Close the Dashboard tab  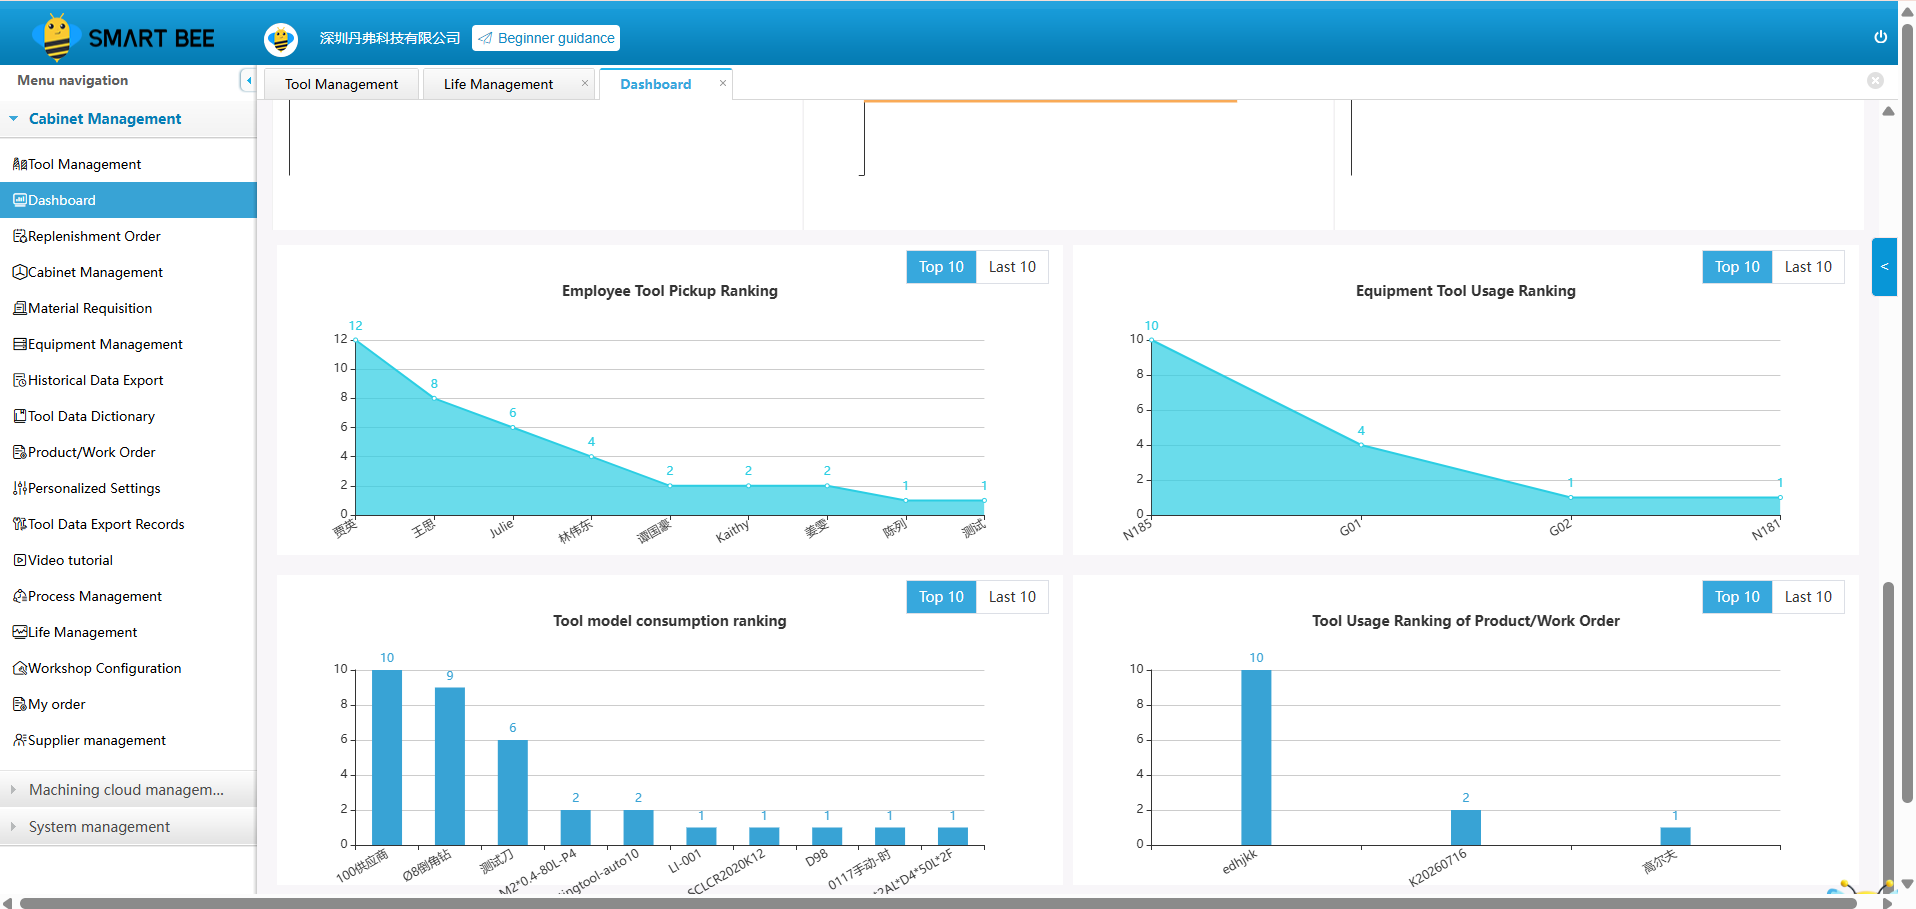click(x=723, y=83)
